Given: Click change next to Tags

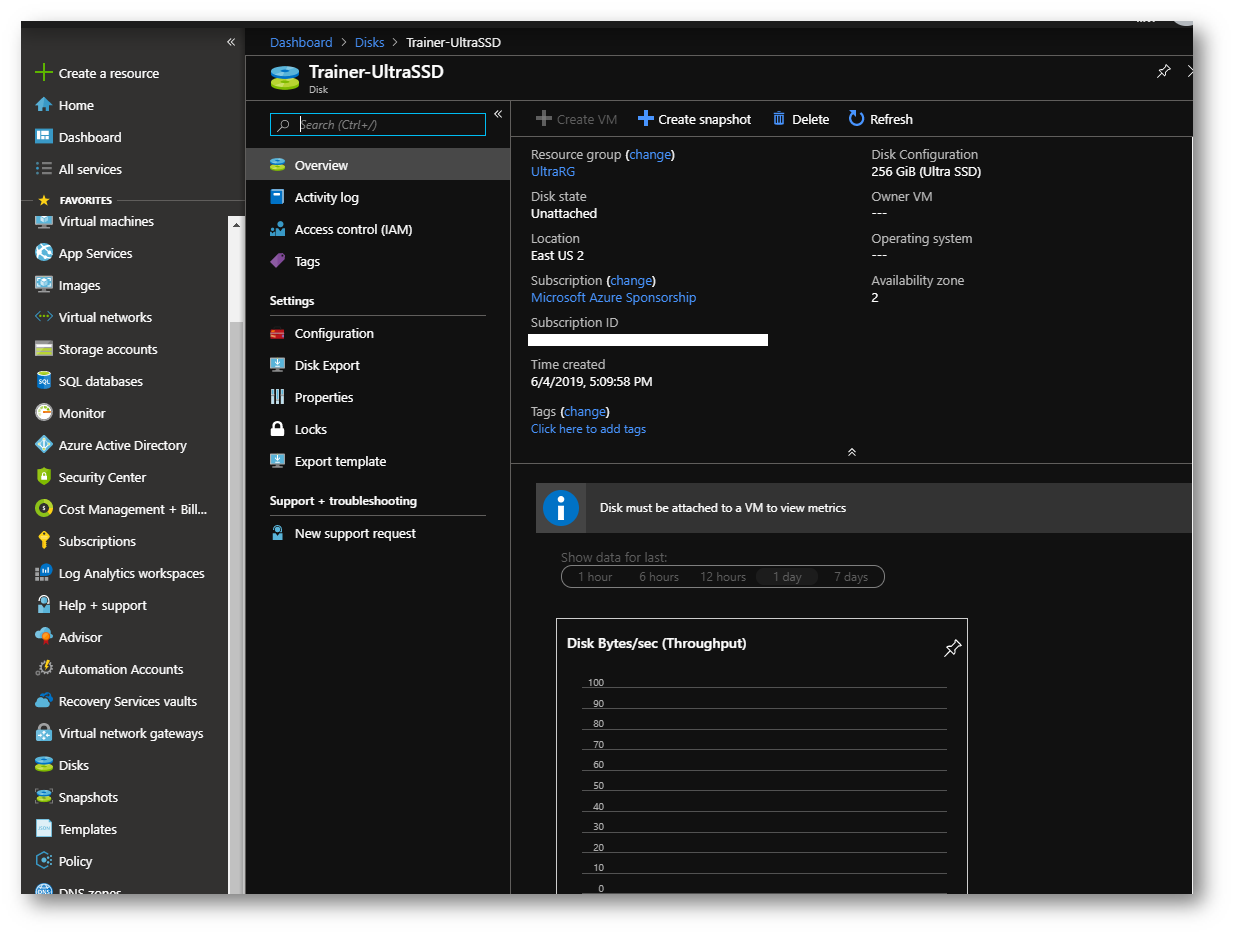Looking at the screenshot, I should (x=585, y=411).
